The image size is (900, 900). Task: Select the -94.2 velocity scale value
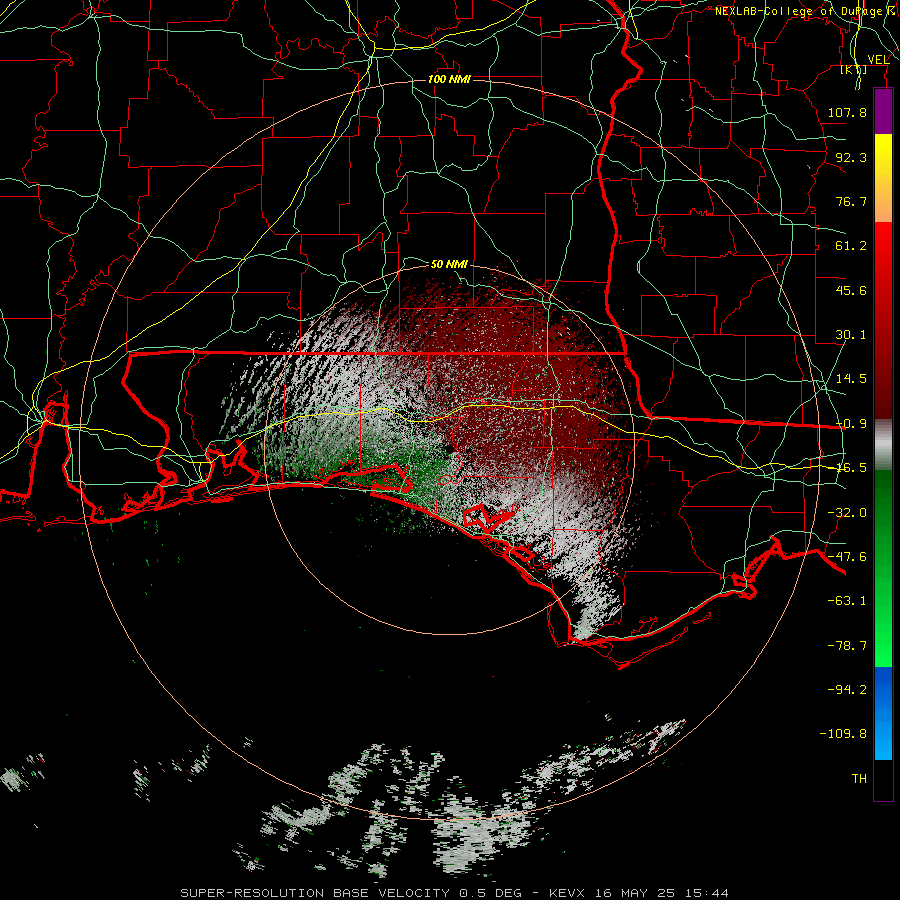point(847,690)
